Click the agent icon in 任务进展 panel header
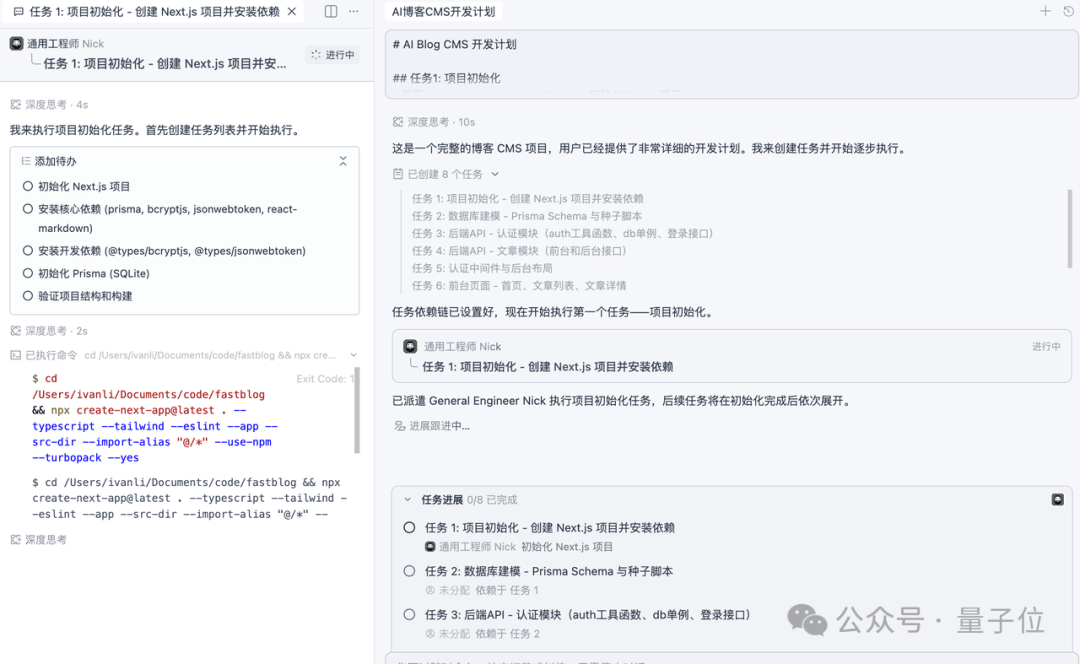 pos(1058,498)
